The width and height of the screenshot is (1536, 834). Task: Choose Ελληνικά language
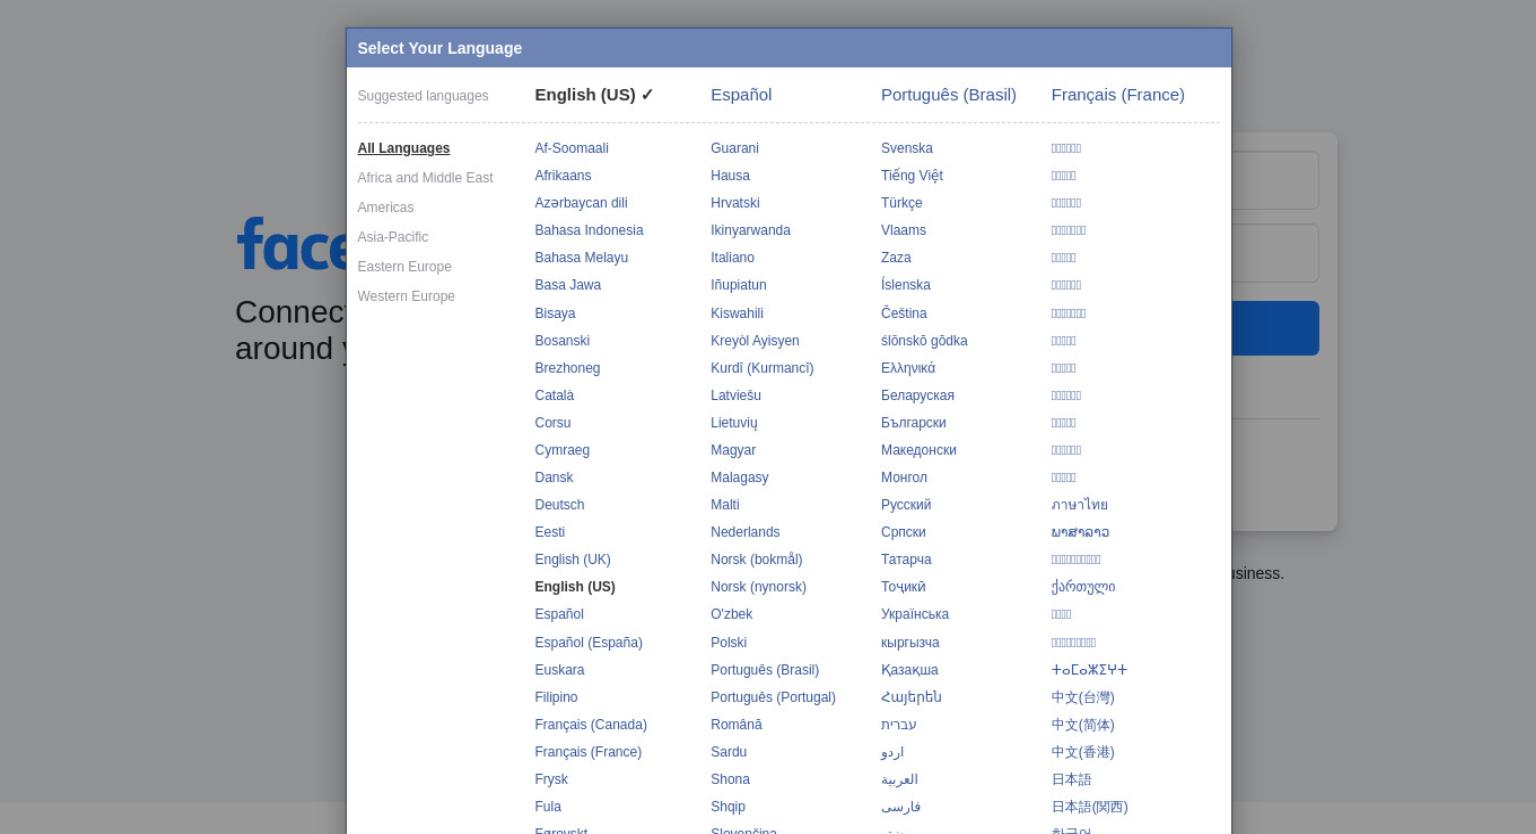coord(908,368)
